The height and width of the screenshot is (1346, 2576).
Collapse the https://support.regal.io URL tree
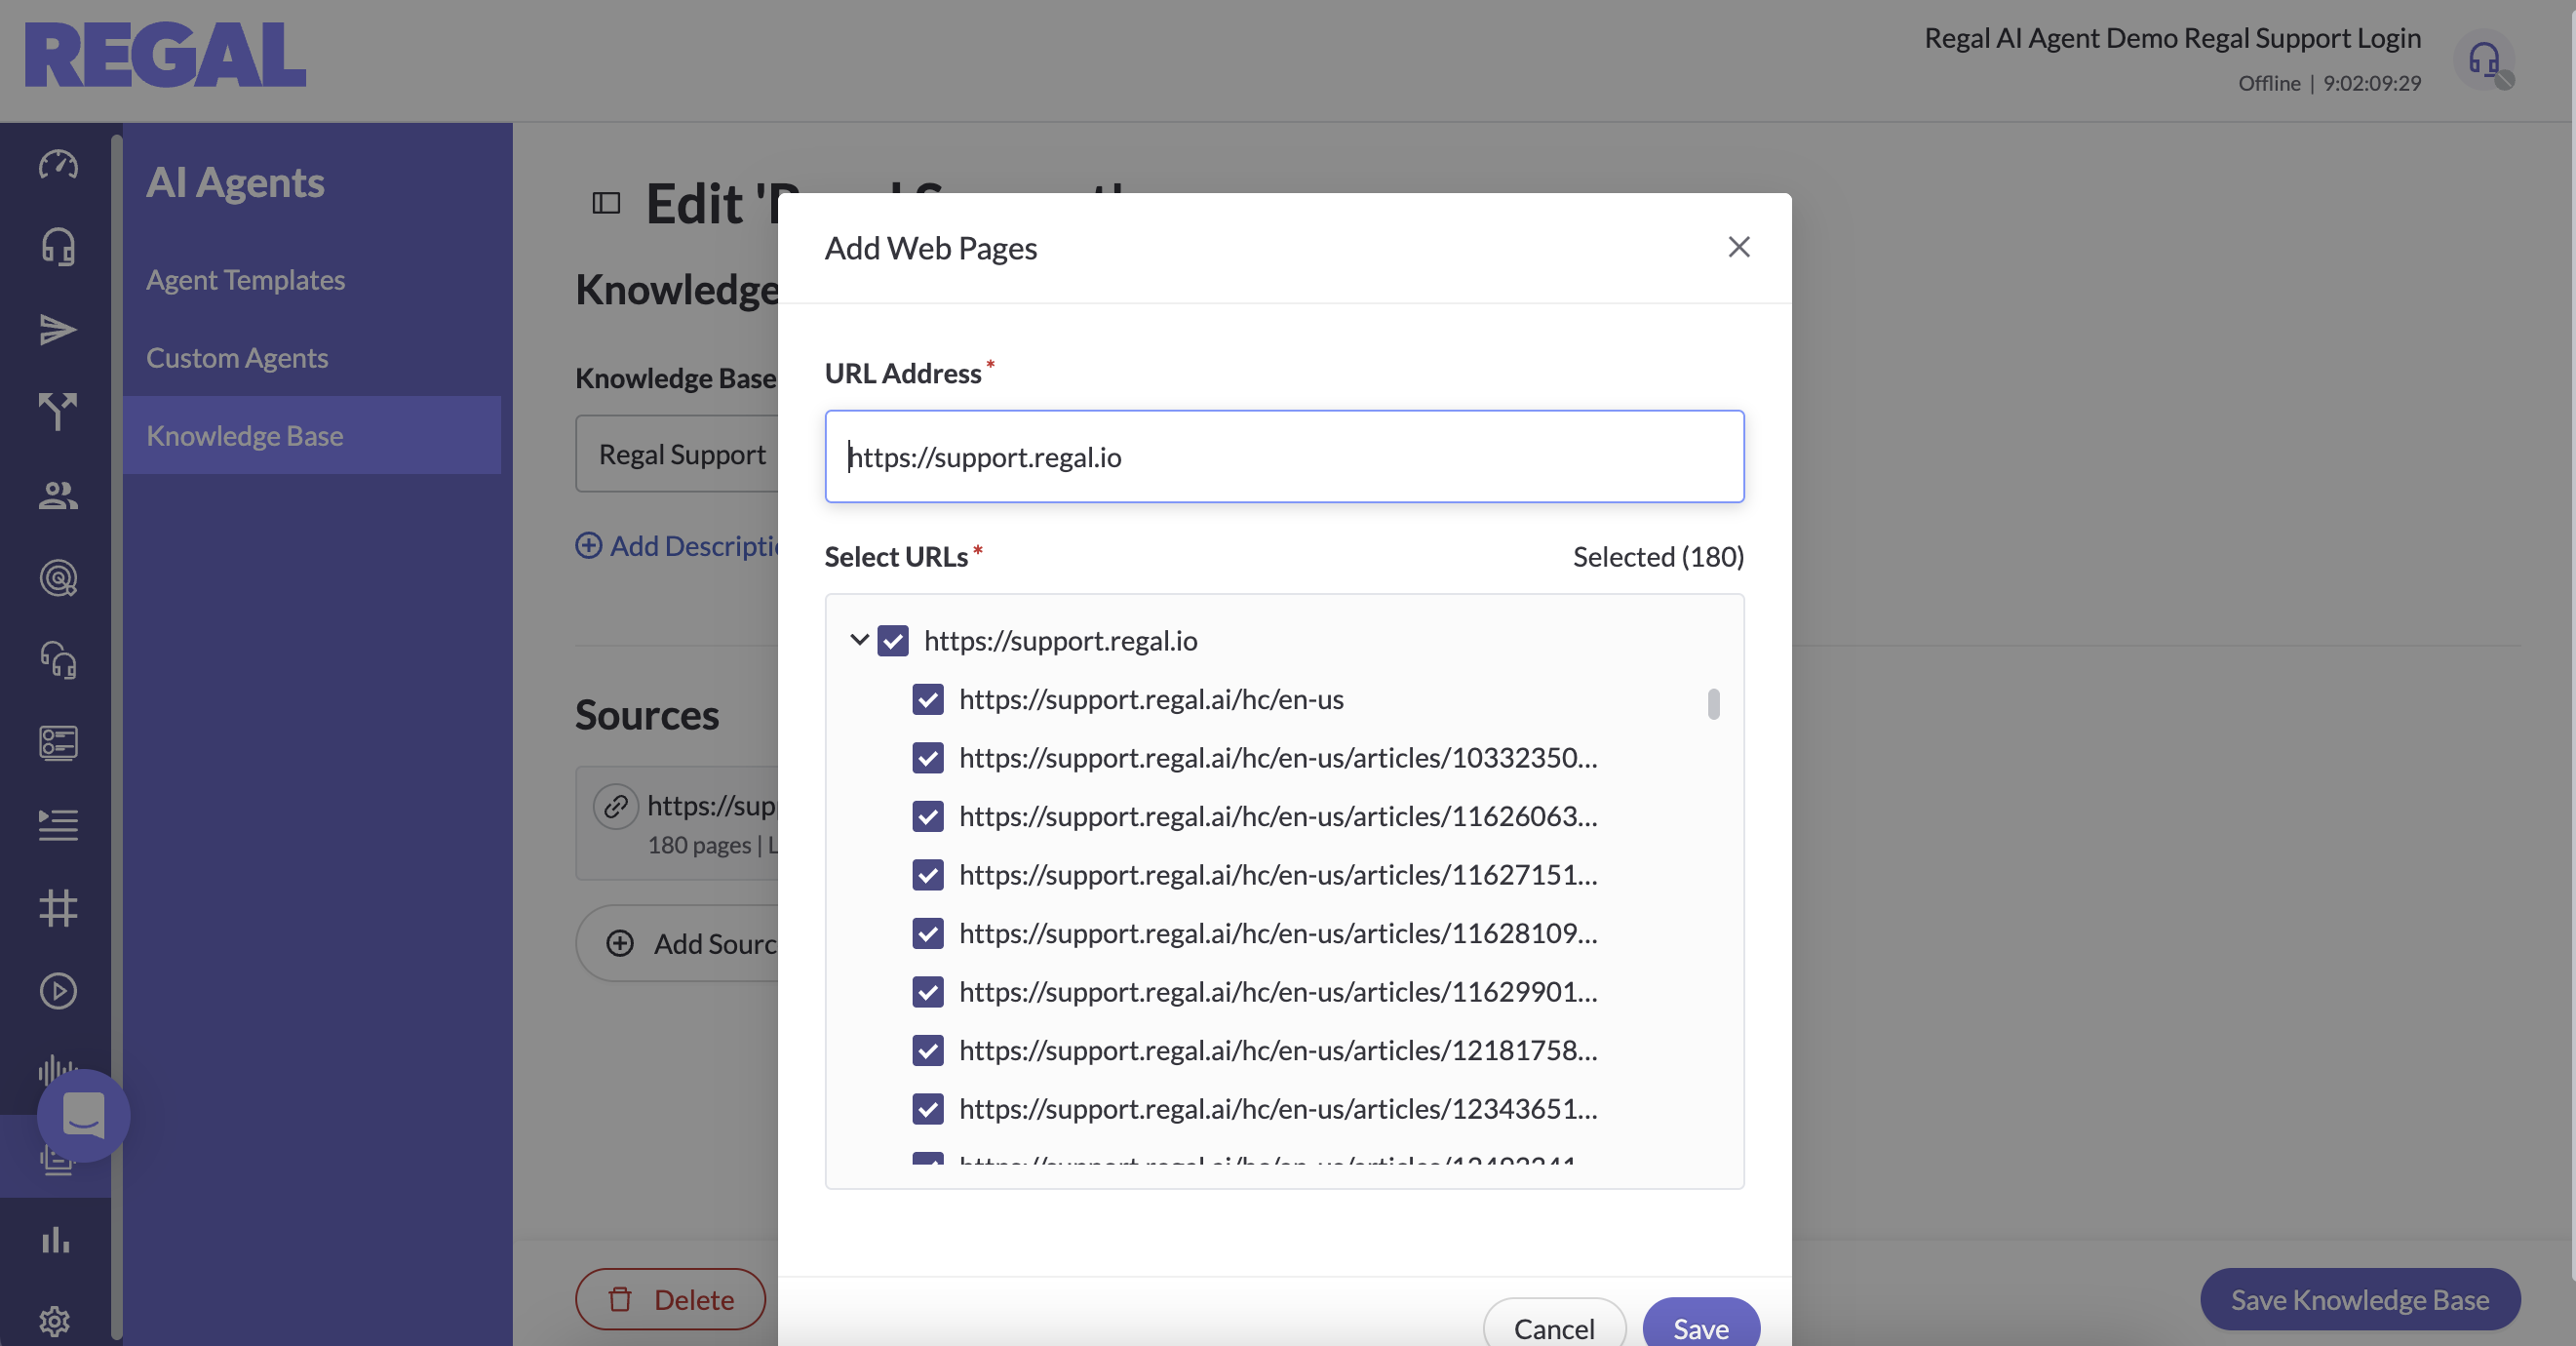tap(859, 640)
